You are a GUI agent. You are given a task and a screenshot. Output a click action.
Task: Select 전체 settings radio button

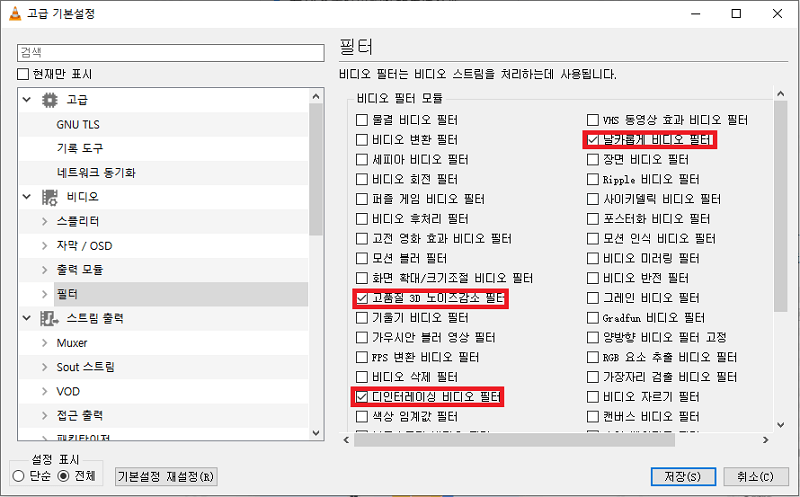tap(63, 476)
